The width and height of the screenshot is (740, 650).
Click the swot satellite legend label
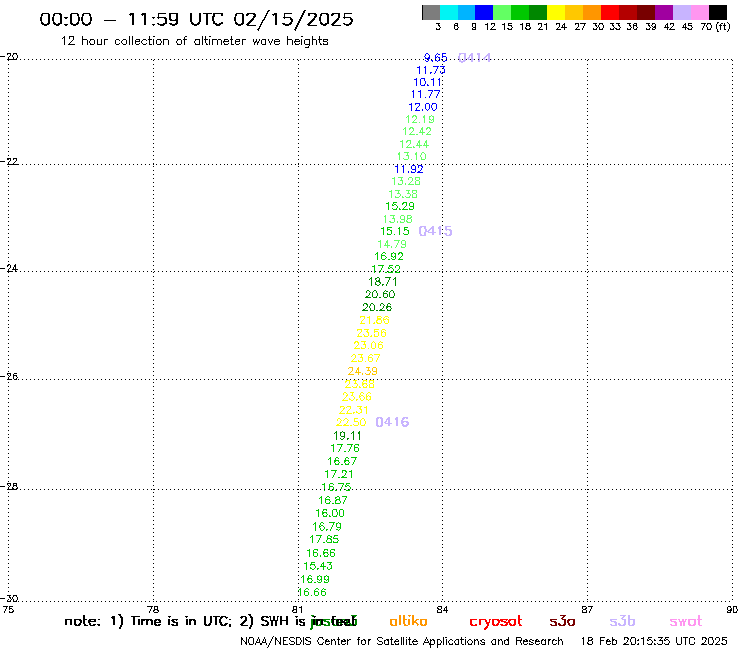(686, 621)
